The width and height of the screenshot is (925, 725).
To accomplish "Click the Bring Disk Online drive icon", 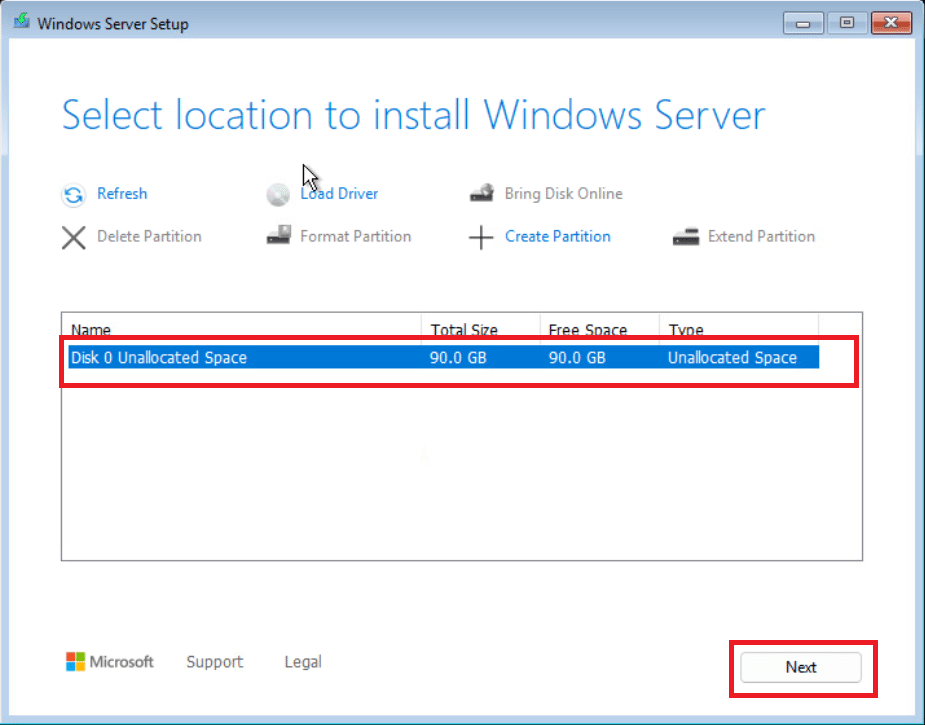I will point(482,193).
